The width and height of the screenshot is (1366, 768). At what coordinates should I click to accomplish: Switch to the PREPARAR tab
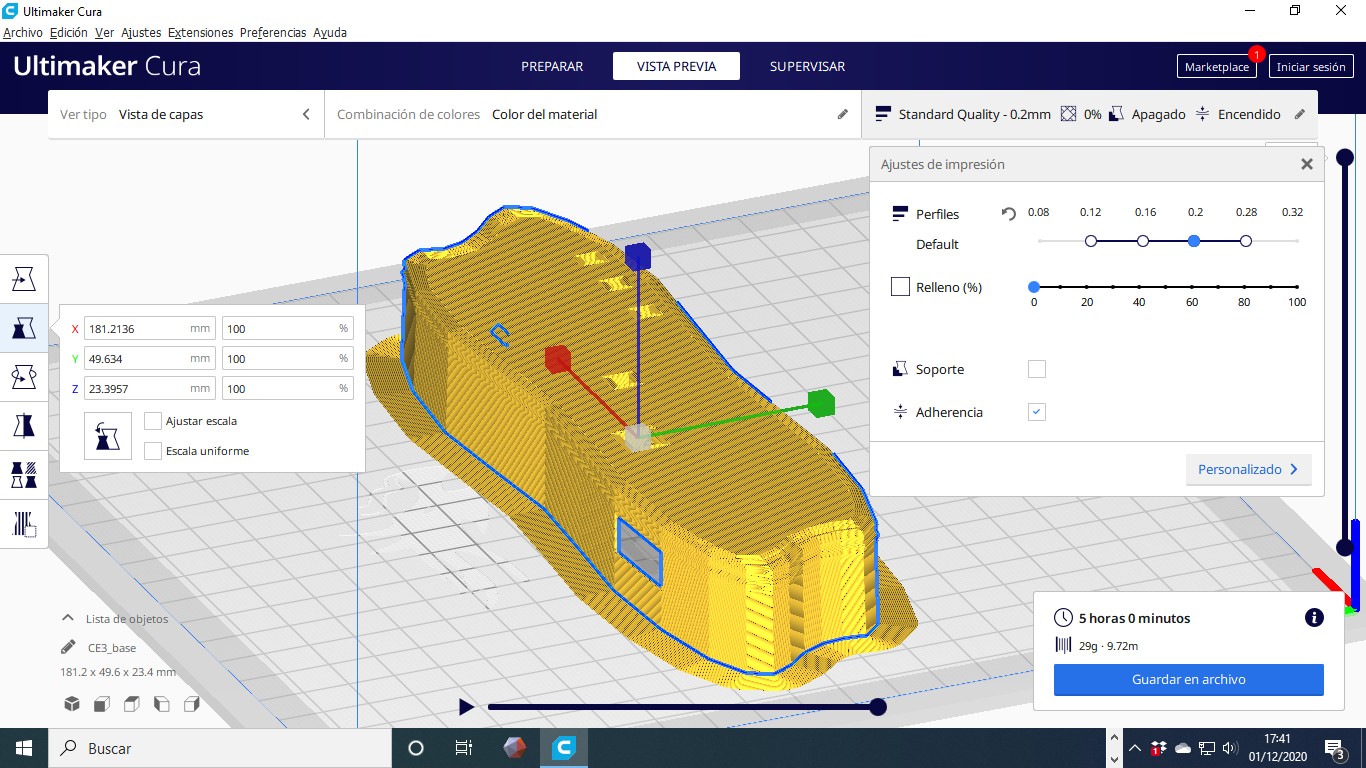pyautogui.click(x=552, y=67)
